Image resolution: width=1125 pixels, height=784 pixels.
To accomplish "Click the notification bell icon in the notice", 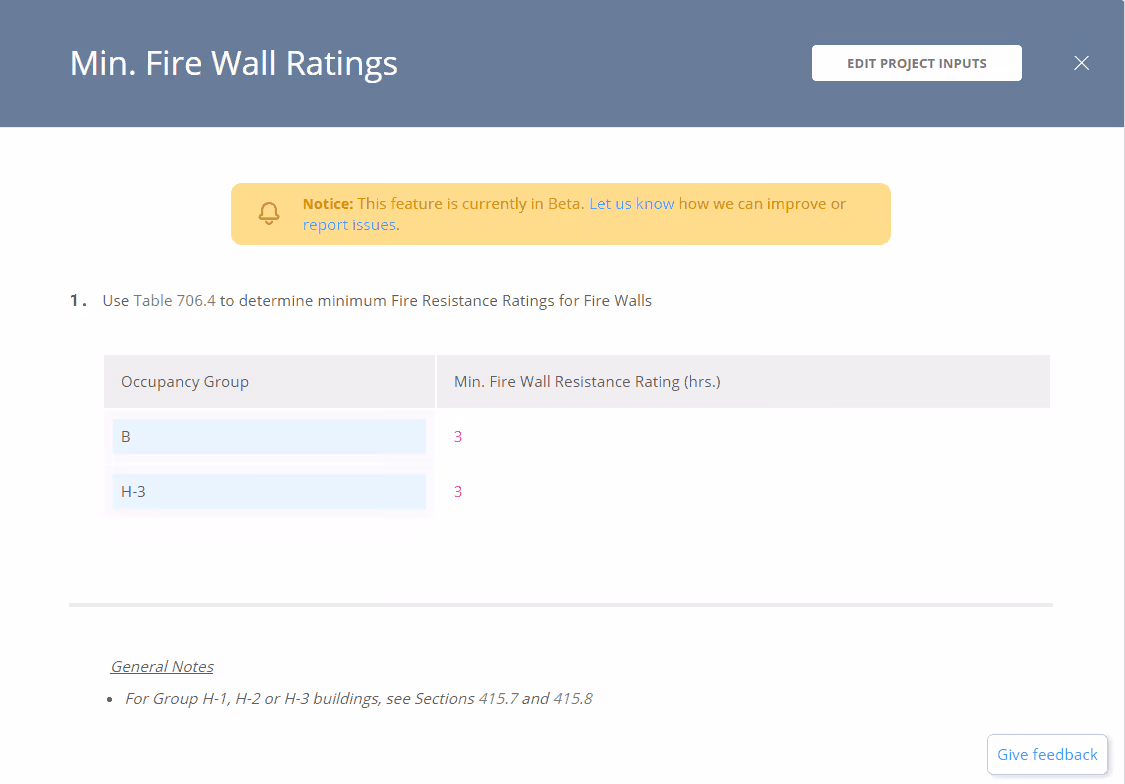I will (269, 213).
